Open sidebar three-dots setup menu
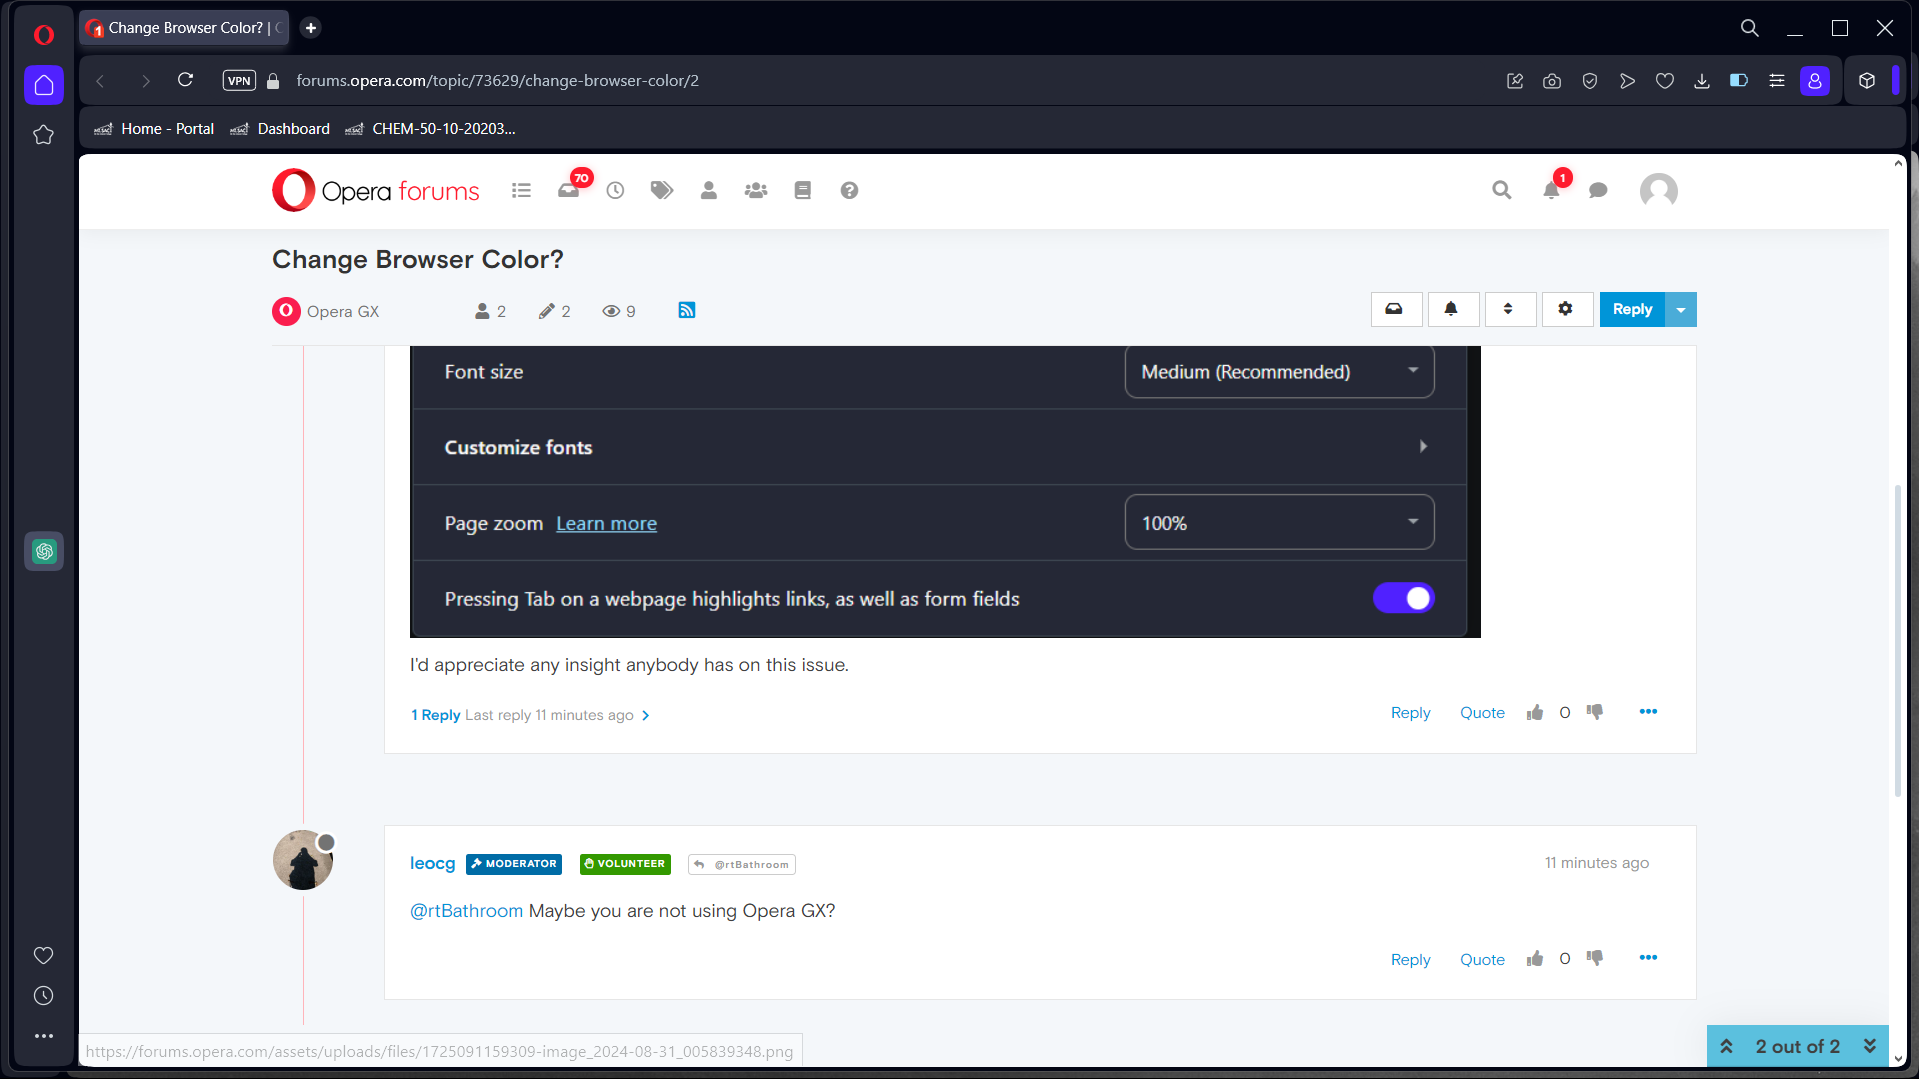The height and width of the screenshot is (1079, 1919). [43, 1036]
